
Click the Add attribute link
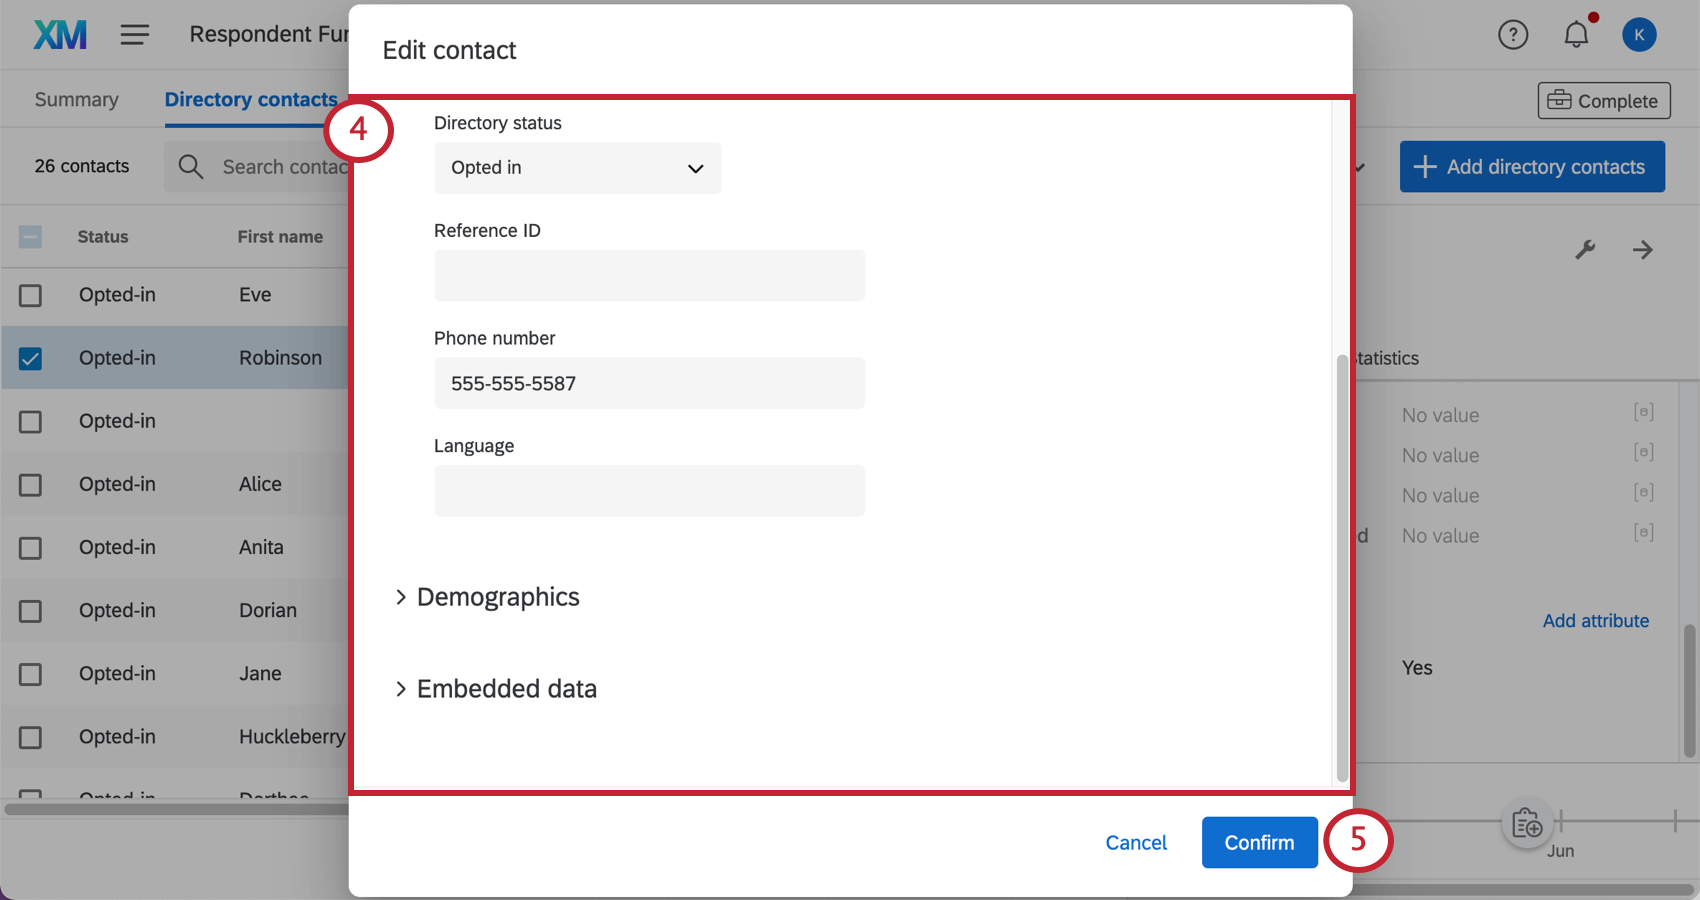point(1595,620)
